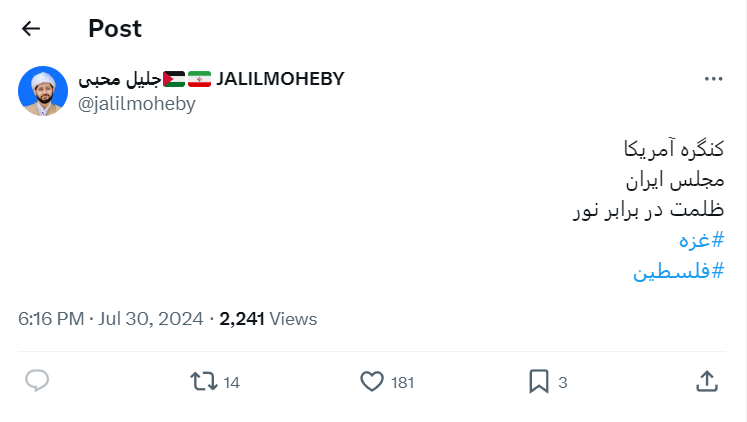Click the Persian post text body
Image resolution: width=747 pixels, height=422 pixels.
pyautogui.click(x=650, y=180)
